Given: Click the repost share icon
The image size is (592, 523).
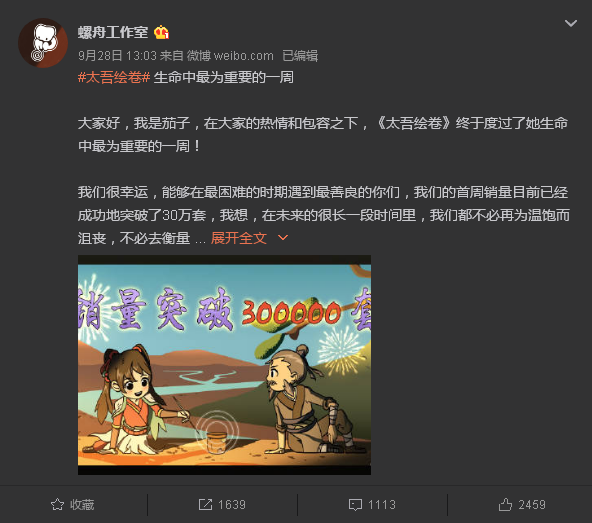Looking at the screenshot, I should pos(205,504).
